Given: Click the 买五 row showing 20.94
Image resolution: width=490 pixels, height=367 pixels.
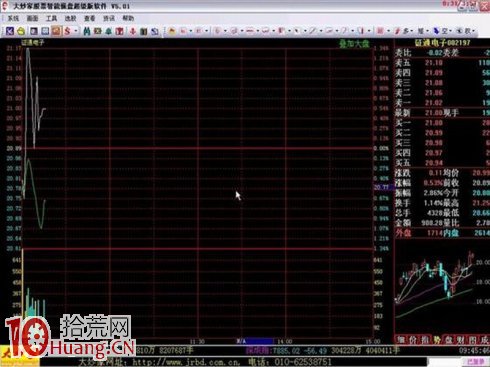Looking at the screenshot, I should point(442,163).
